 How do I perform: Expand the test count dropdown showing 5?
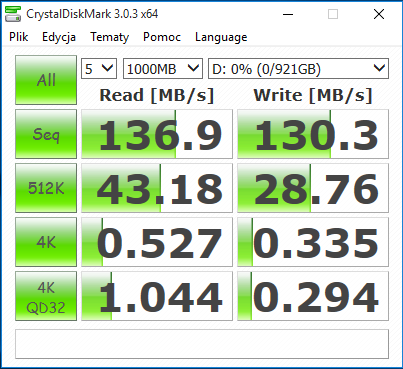pyautogui.click(x=99, y=69)
